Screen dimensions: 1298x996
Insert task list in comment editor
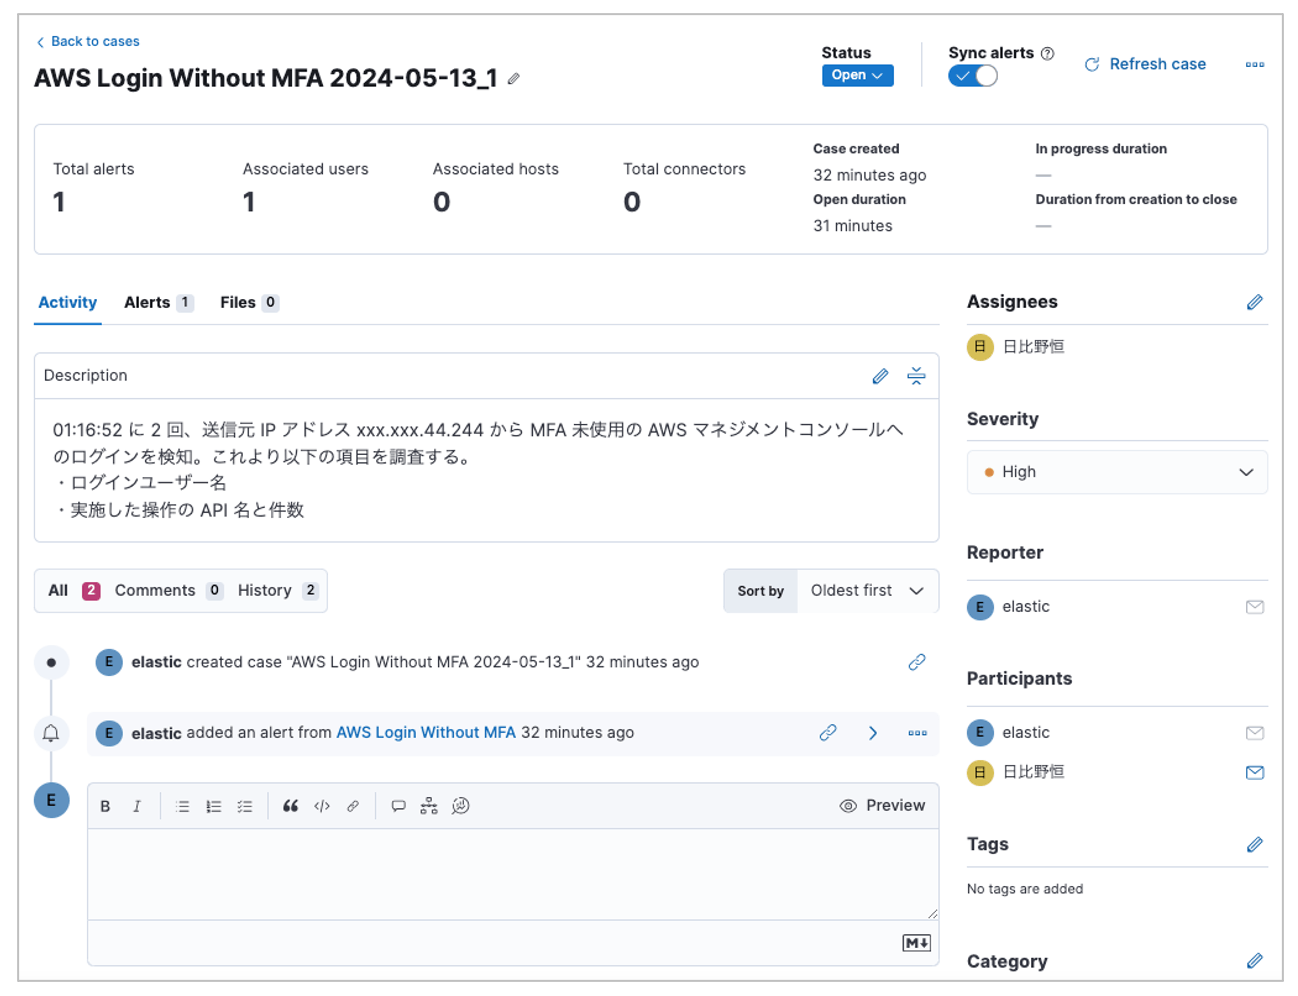click(245, 806)
